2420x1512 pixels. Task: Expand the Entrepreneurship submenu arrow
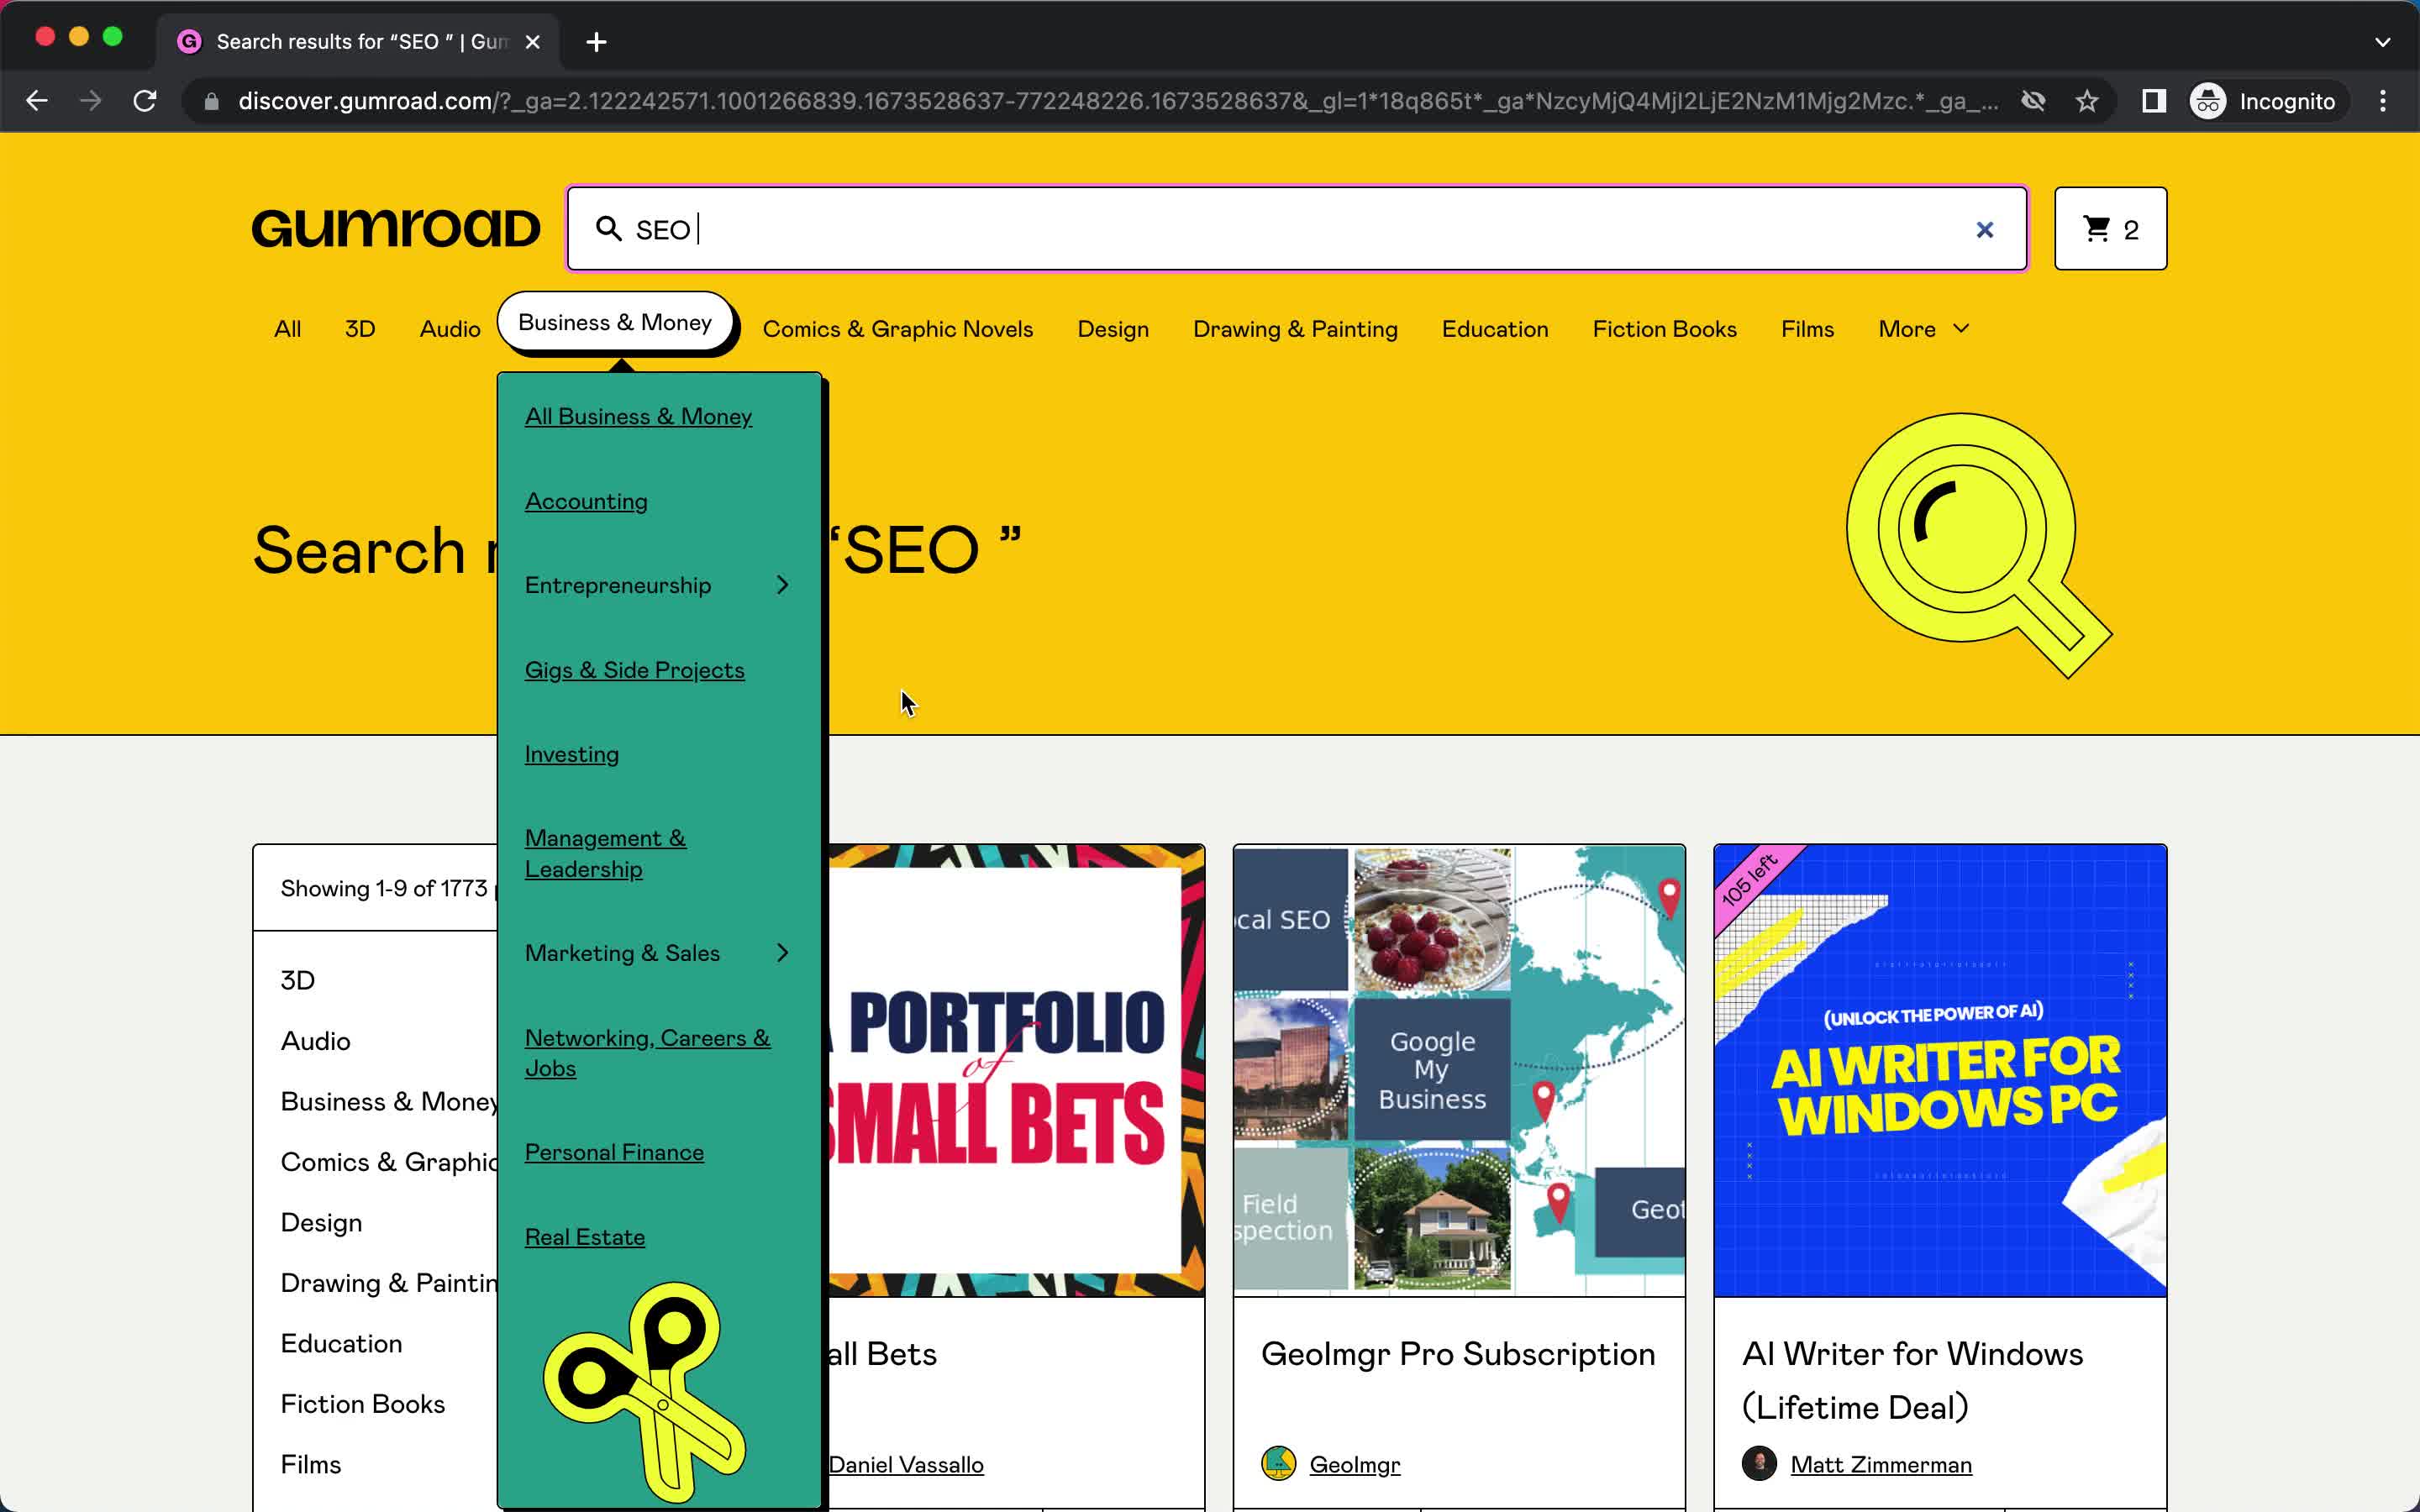point(783,585)
